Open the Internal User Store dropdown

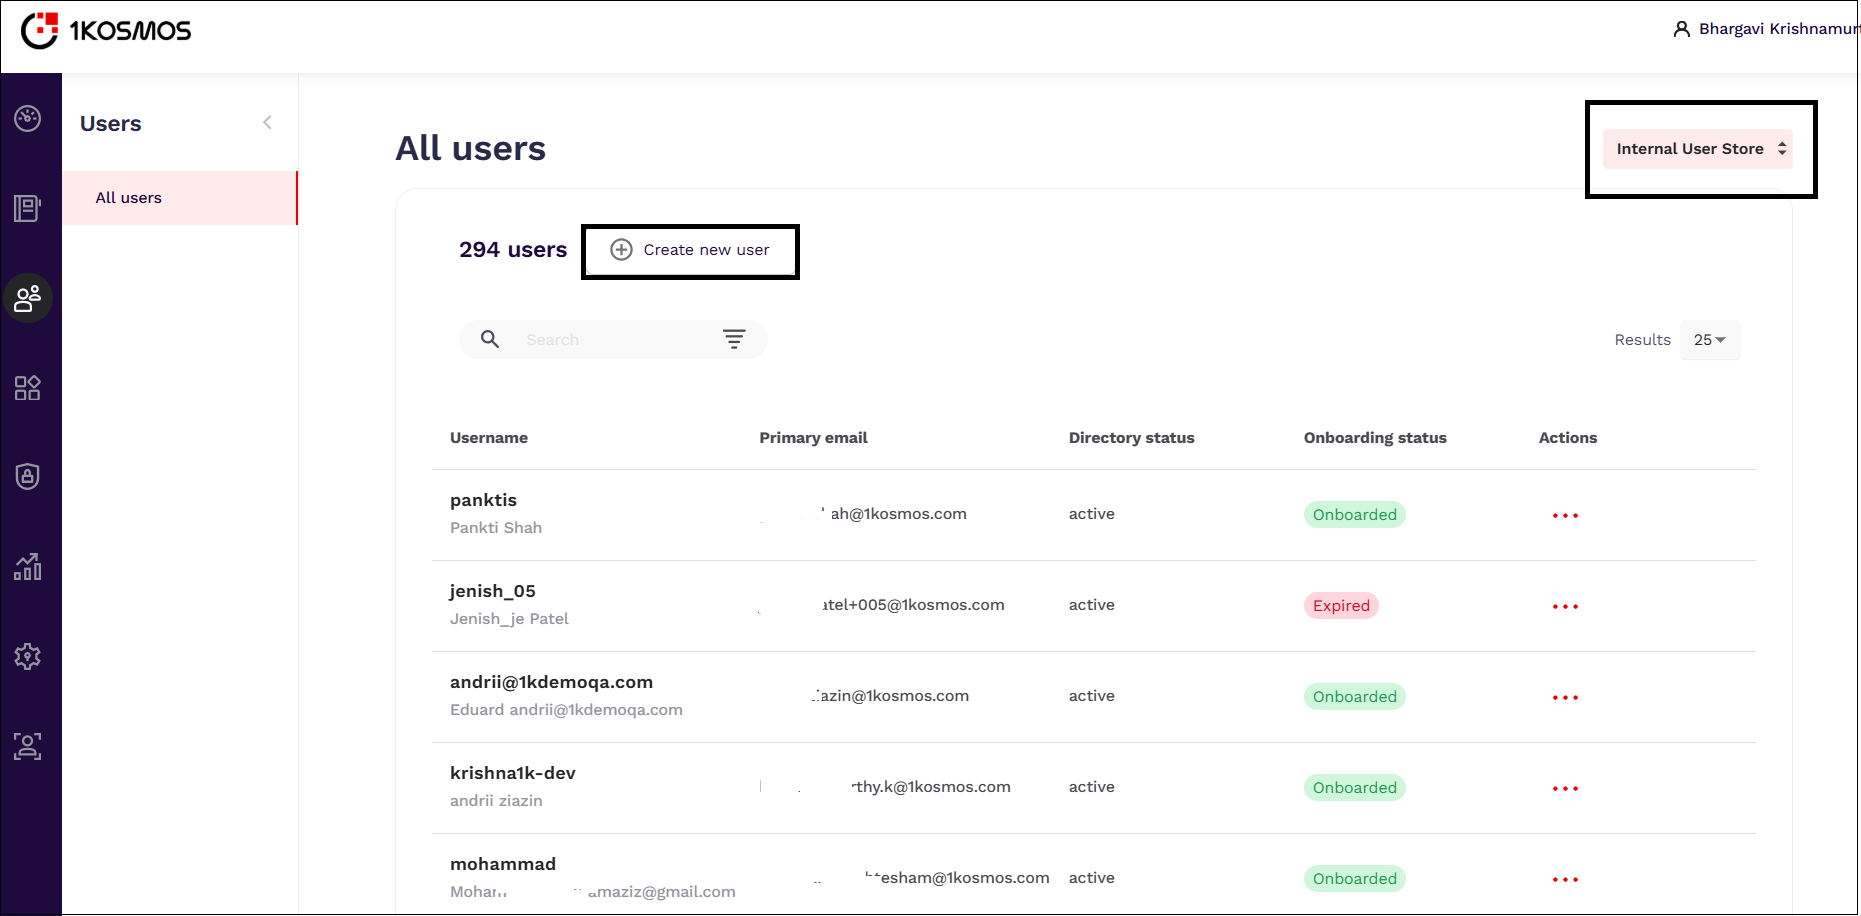1698,149
